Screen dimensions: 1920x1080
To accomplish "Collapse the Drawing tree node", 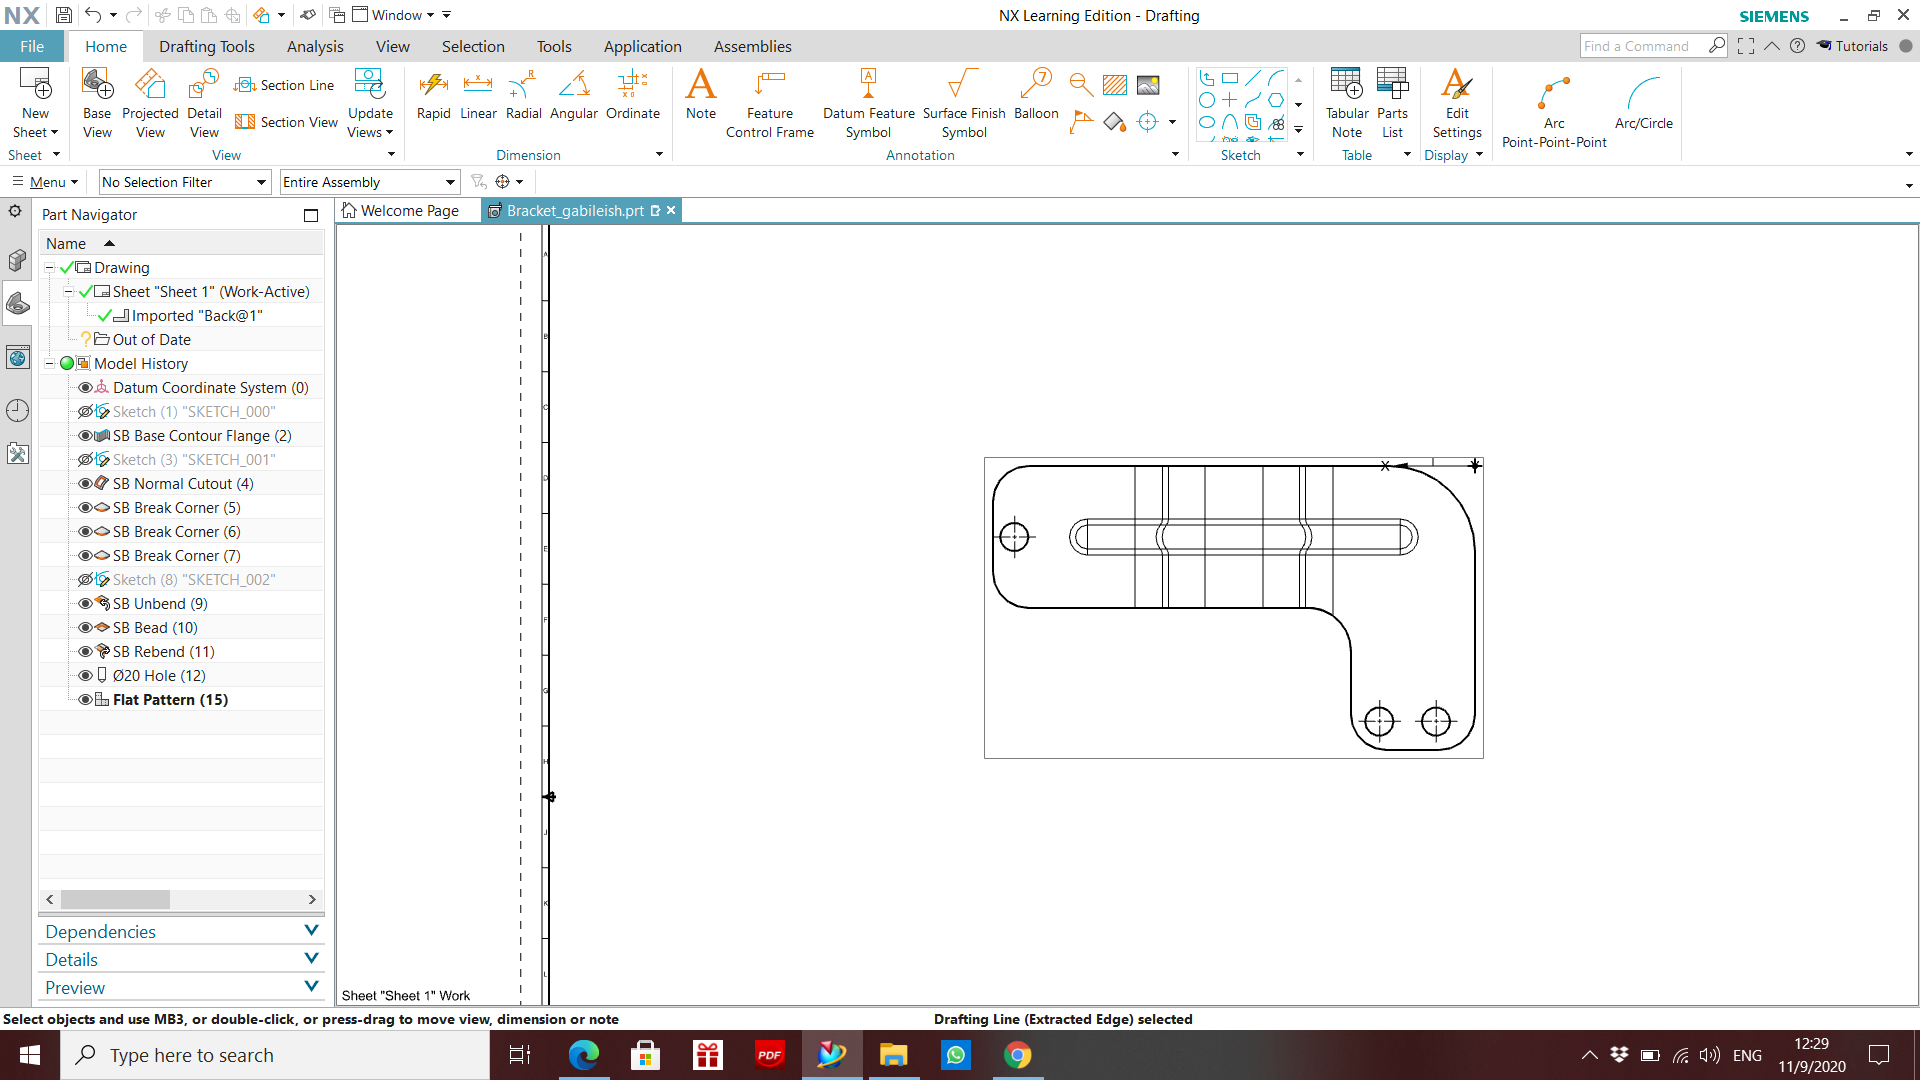I will [50, 268].
